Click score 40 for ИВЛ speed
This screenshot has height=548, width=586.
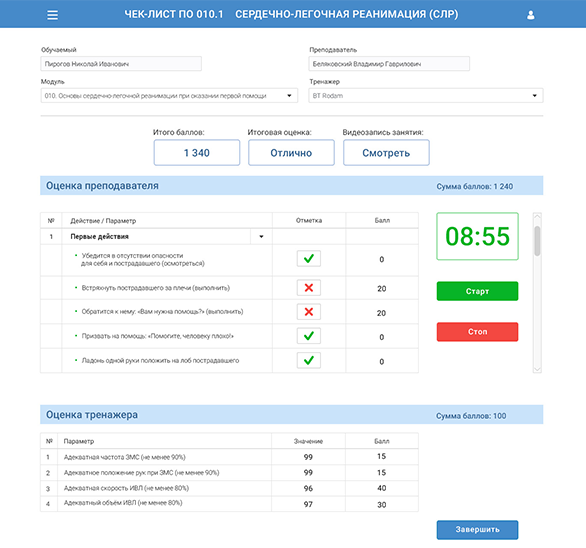tap(382, 488)
